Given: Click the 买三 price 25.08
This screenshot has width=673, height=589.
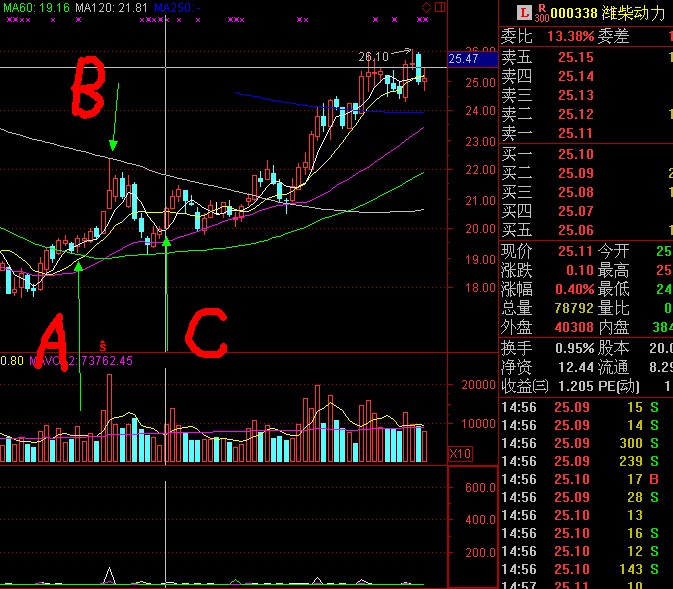Looking at the screenshot, I should pos(576,192).
